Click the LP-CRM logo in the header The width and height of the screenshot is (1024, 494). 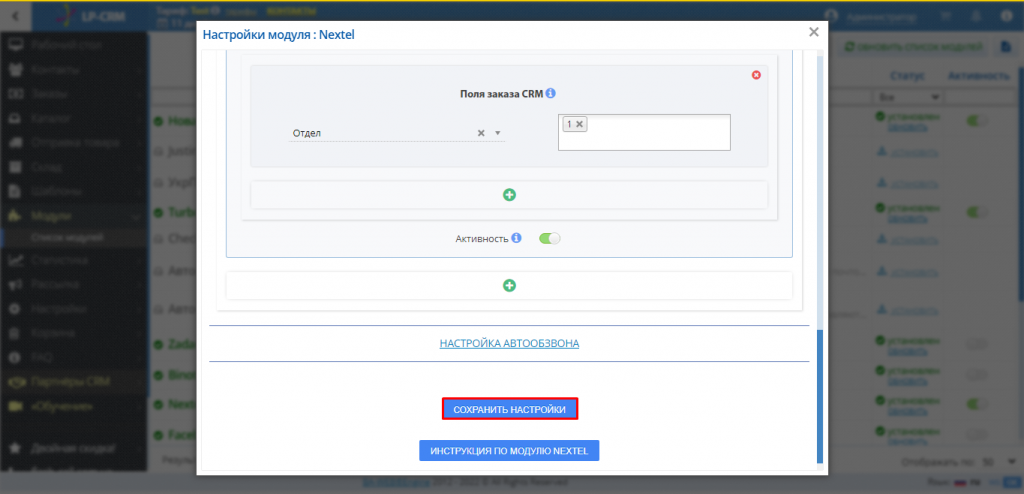click(91, 16)
